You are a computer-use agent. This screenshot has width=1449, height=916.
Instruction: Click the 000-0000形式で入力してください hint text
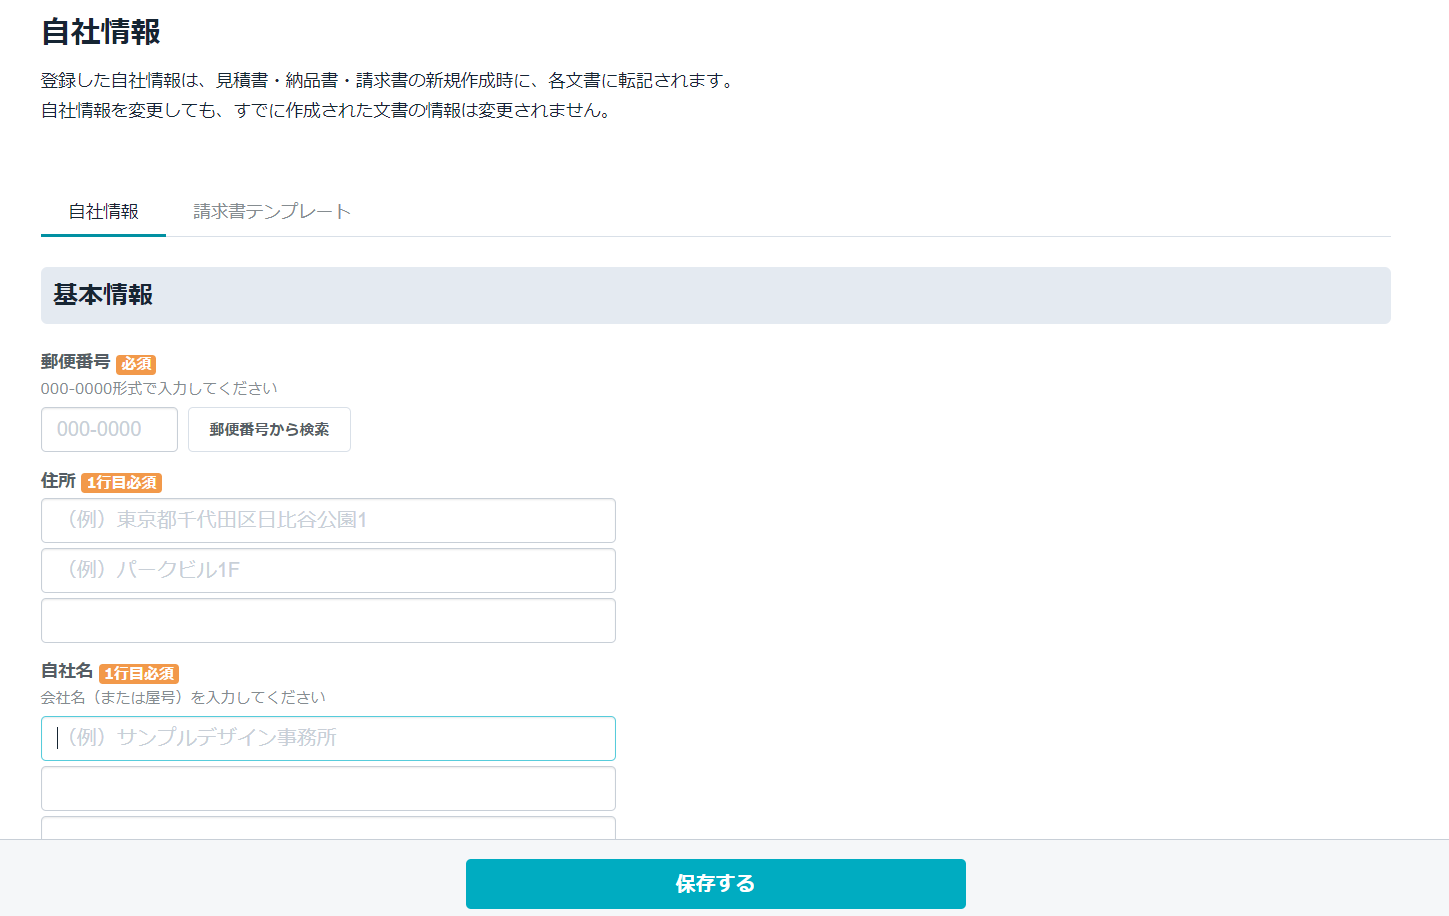pos(159,388)
